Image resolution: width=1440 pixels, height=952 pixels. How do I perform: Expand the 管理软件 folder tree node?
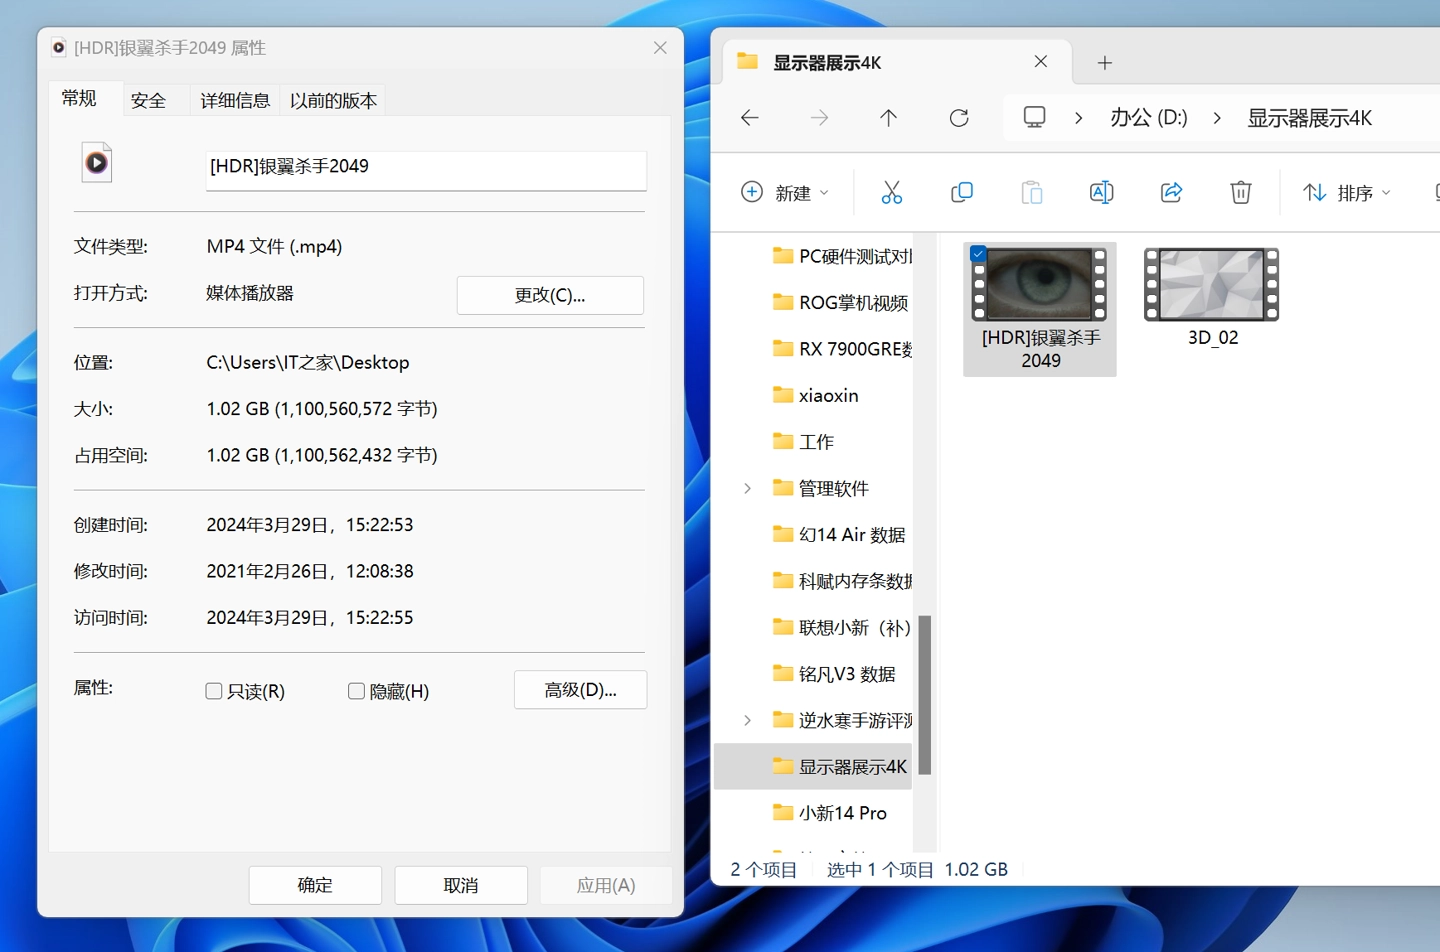coord(747,488)
